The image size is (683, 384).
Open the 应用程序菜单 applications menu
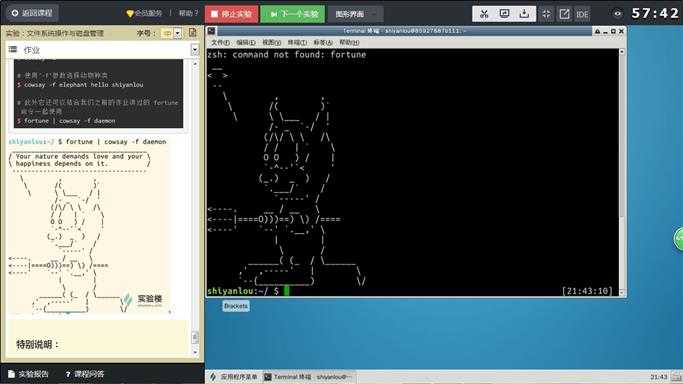tap(234, 377)
